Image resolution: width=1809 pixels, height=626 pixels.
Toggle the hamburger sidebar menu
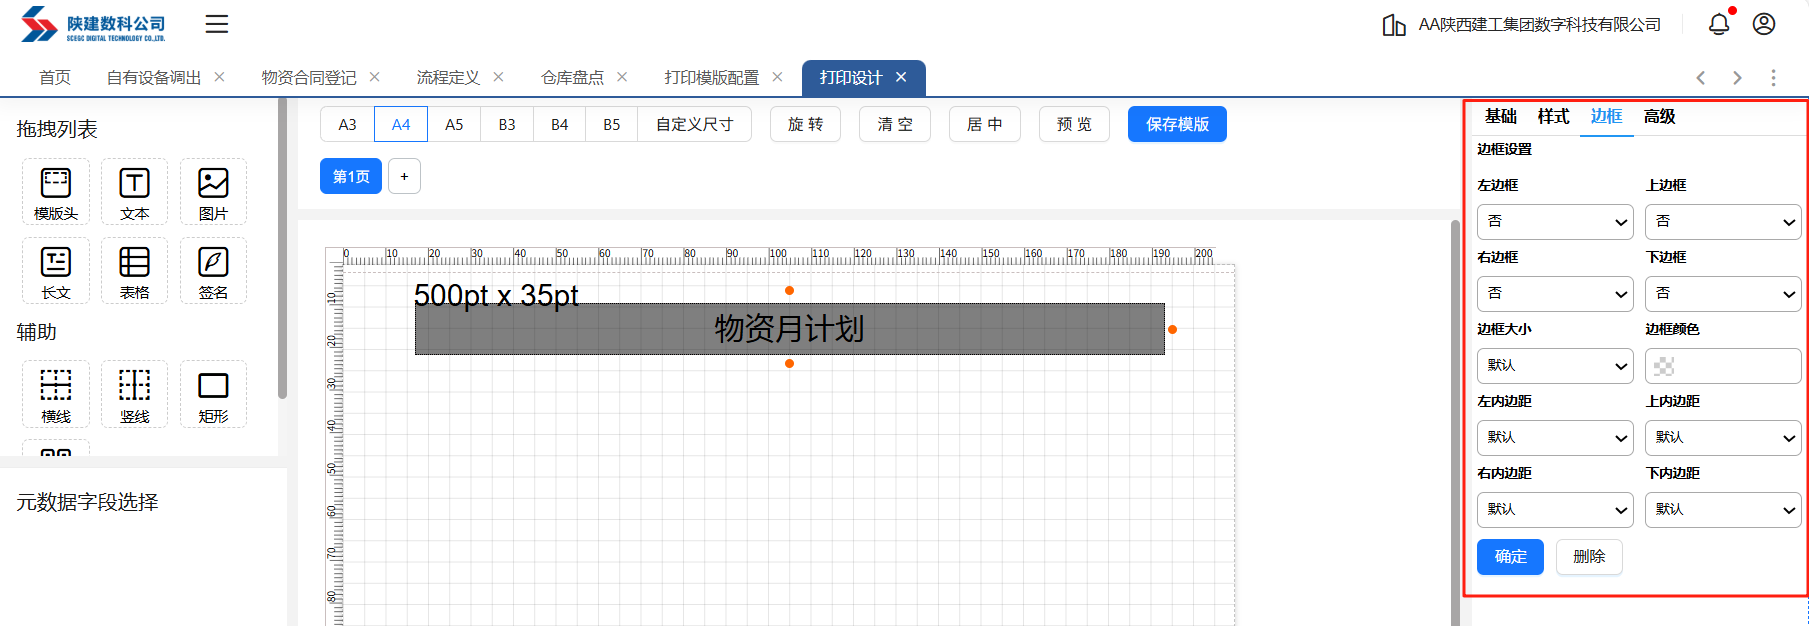tap(217, 24)
